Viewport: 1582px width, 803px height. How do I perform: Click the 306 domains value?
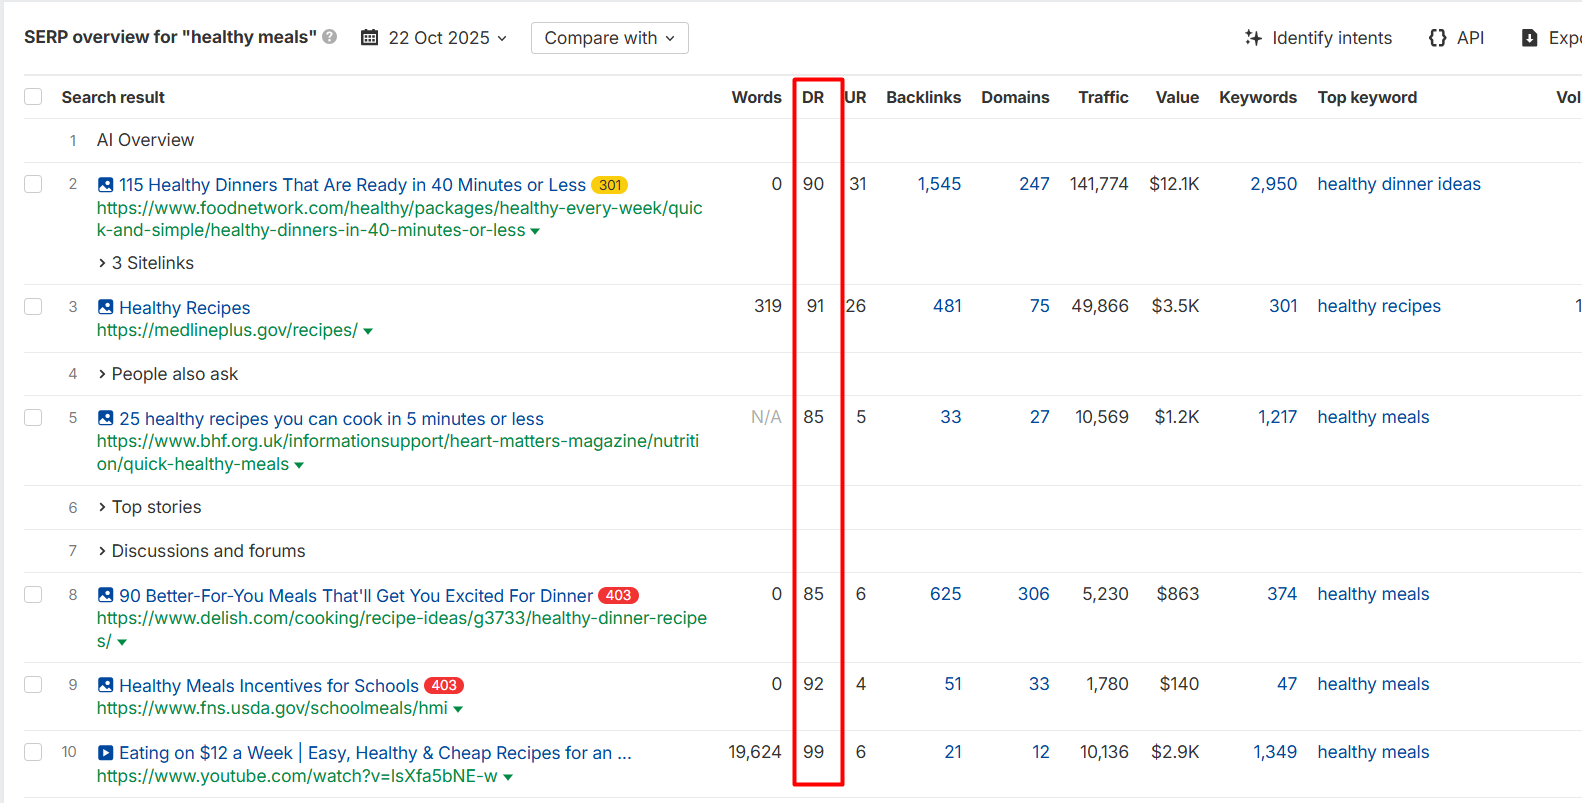click(1034, 594)
